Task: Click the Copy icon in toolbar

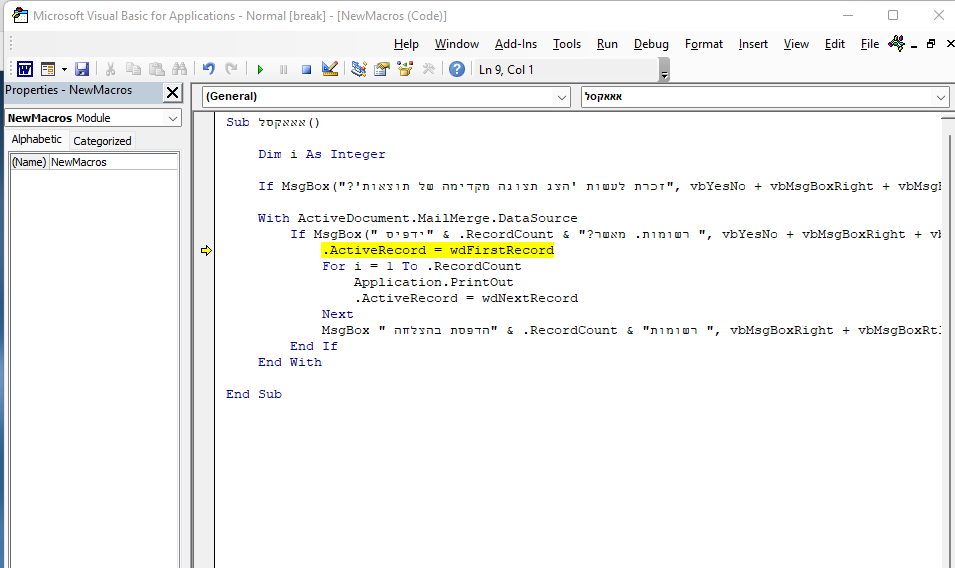Action: click(133, 69)
